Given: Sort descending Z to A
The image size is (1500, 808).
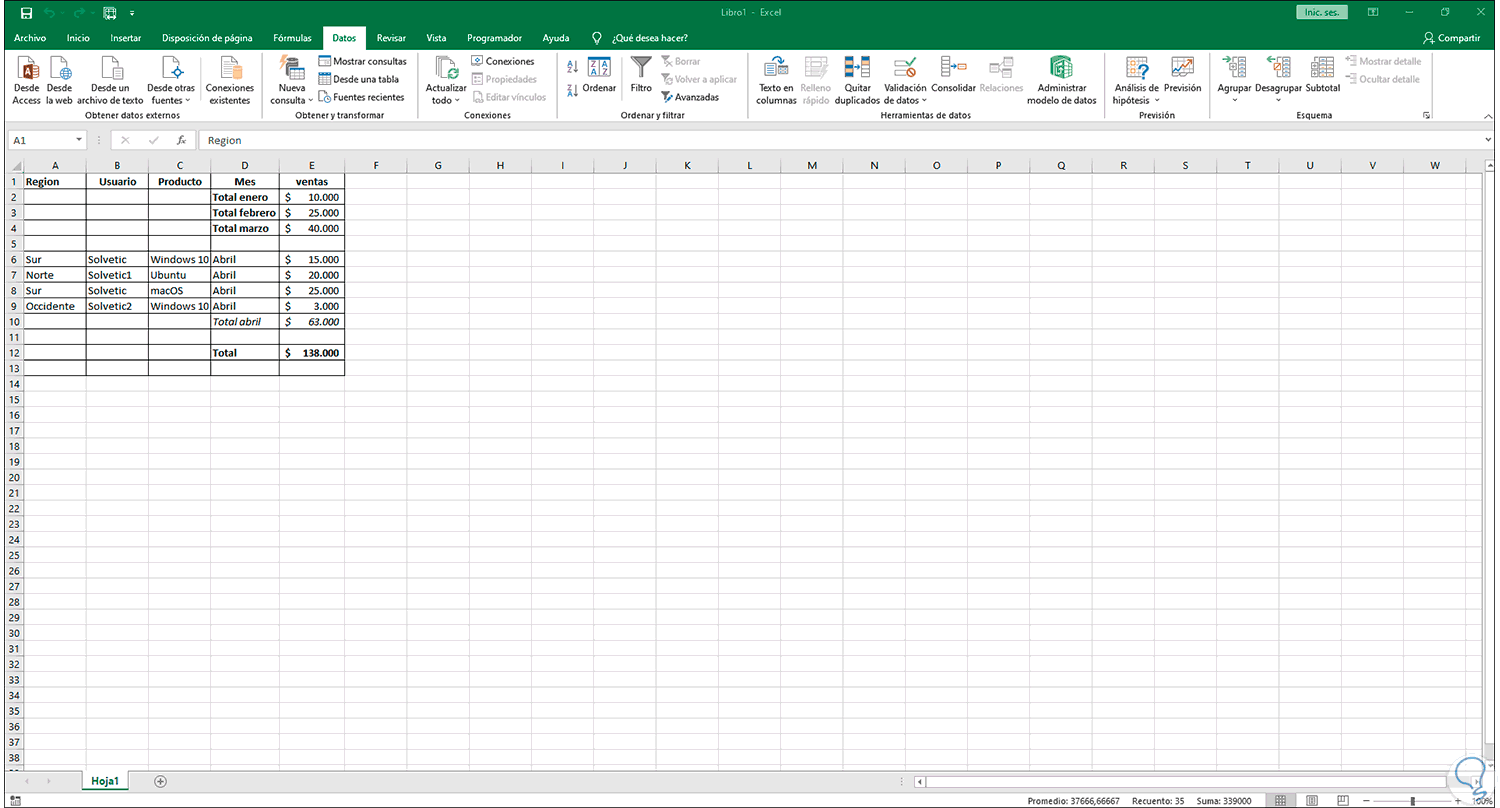Looking at the screenshot, I should 572,90.
